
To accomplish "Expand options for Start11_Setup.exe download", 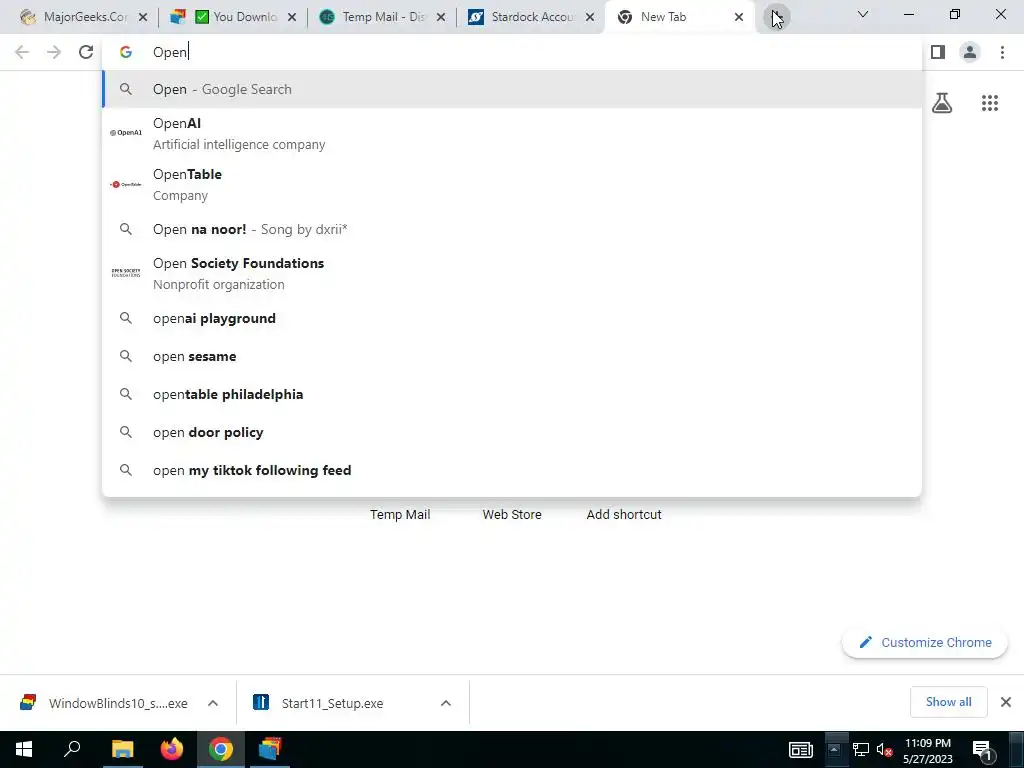I will [446, 703].
